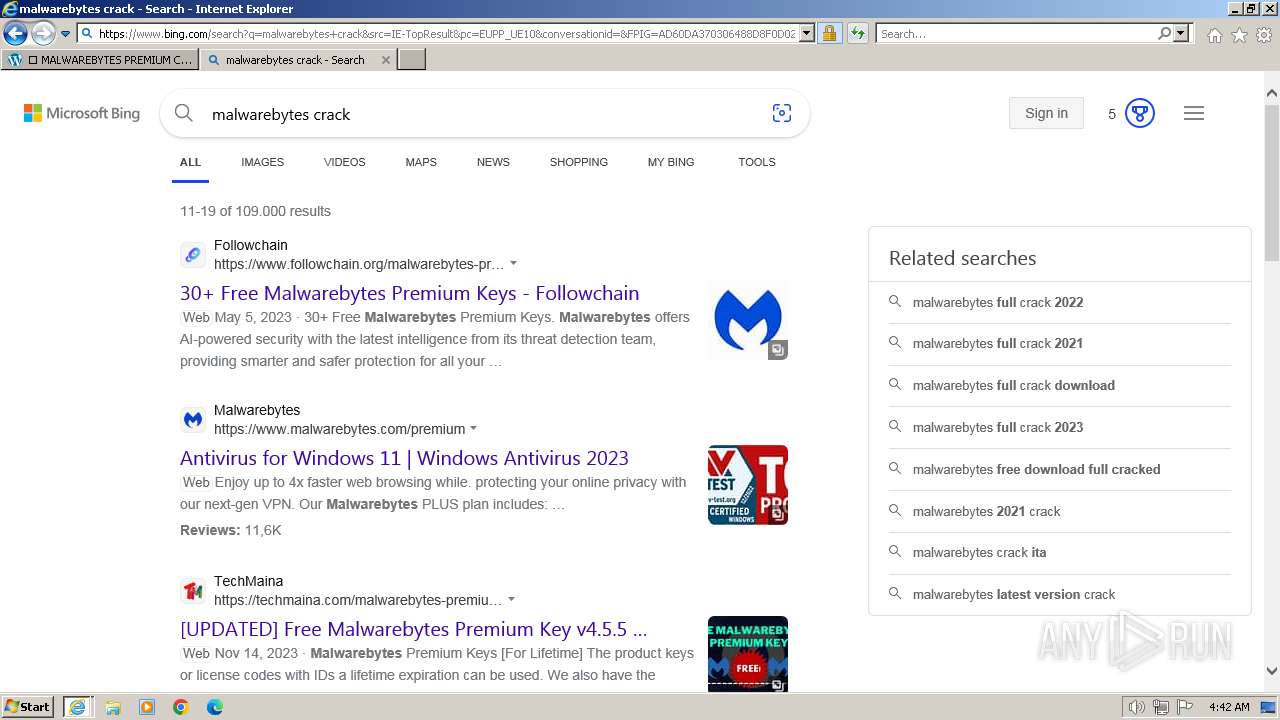The height and width of the screenshot is (720, 1280).
Task: Open Antivirus for Windows 11 link
Action: pos(404,458)
